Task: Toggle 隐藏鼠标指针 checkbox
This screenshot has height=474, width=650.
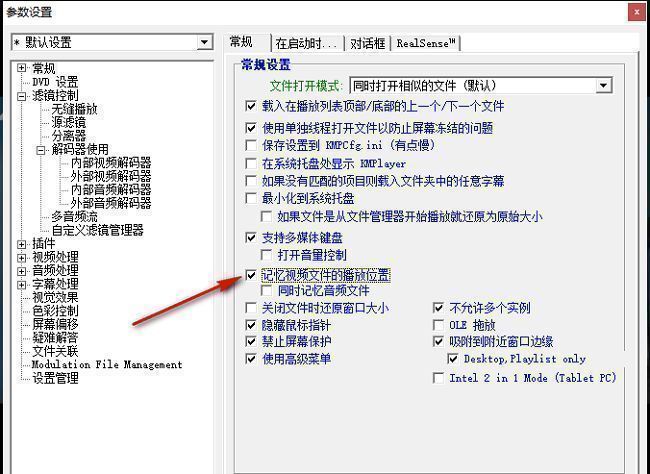Action: [251, 325]
